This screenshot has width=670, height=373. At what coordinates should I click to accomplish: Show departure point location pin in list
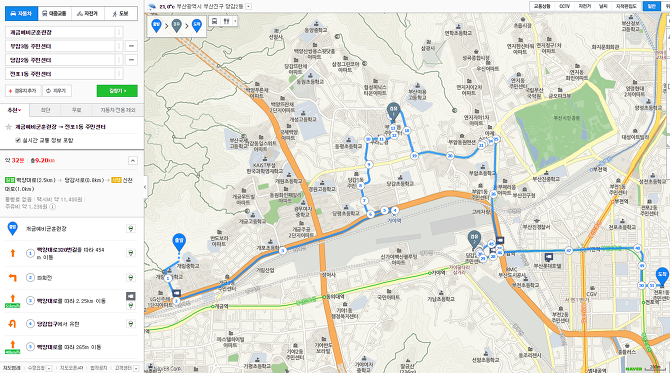click(x=131, y=229)
